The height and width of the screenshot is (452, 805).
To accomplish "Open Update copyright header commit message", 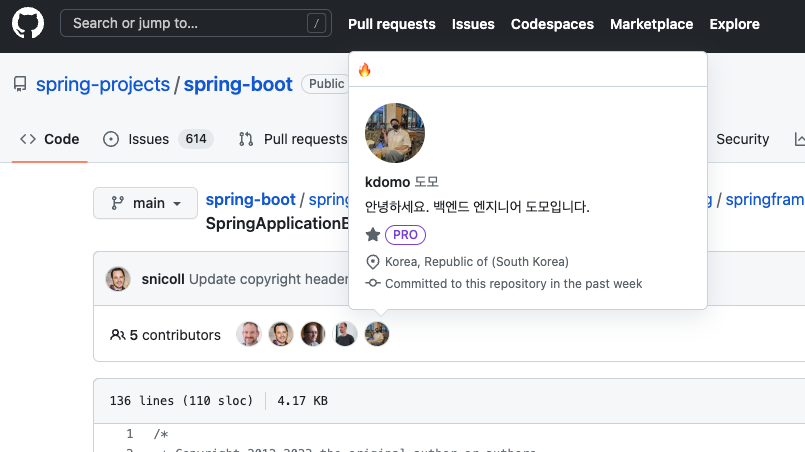I will 269,279.
